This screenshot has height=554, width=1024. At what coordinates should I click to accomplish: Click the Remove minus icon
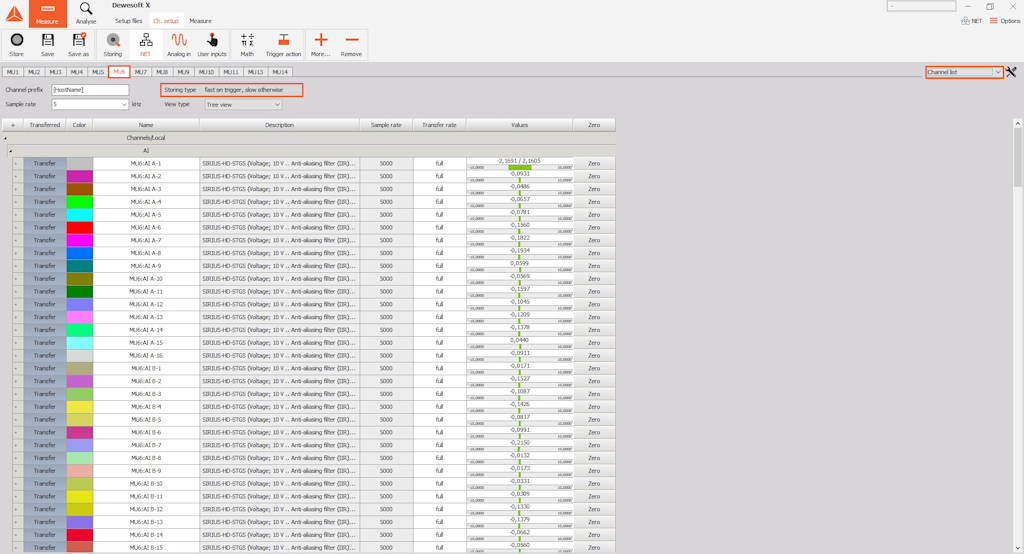[351, 45]
